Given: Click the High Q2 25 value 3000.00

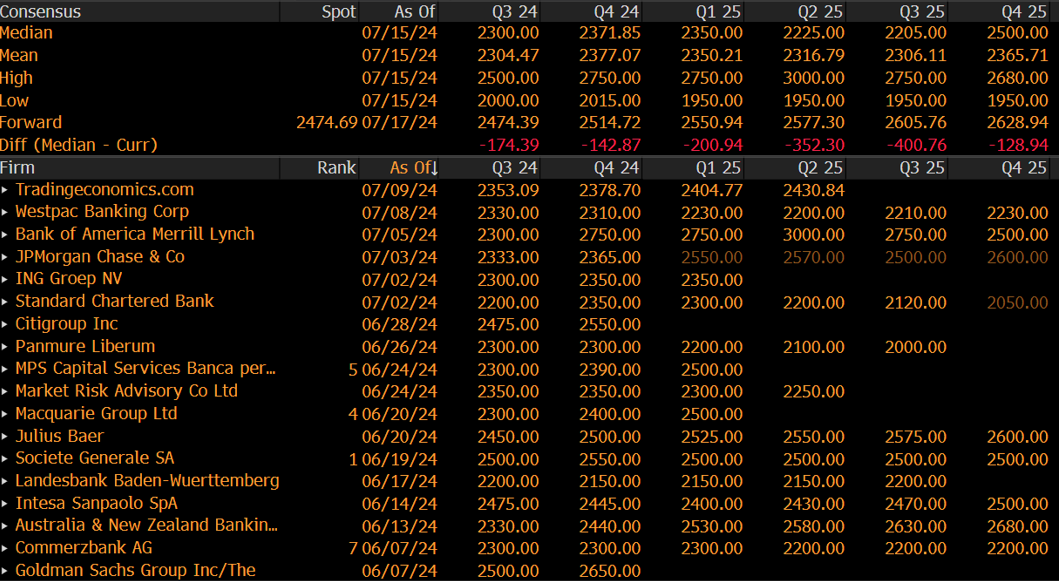Looking at the screenshot, I should [814, 78].
